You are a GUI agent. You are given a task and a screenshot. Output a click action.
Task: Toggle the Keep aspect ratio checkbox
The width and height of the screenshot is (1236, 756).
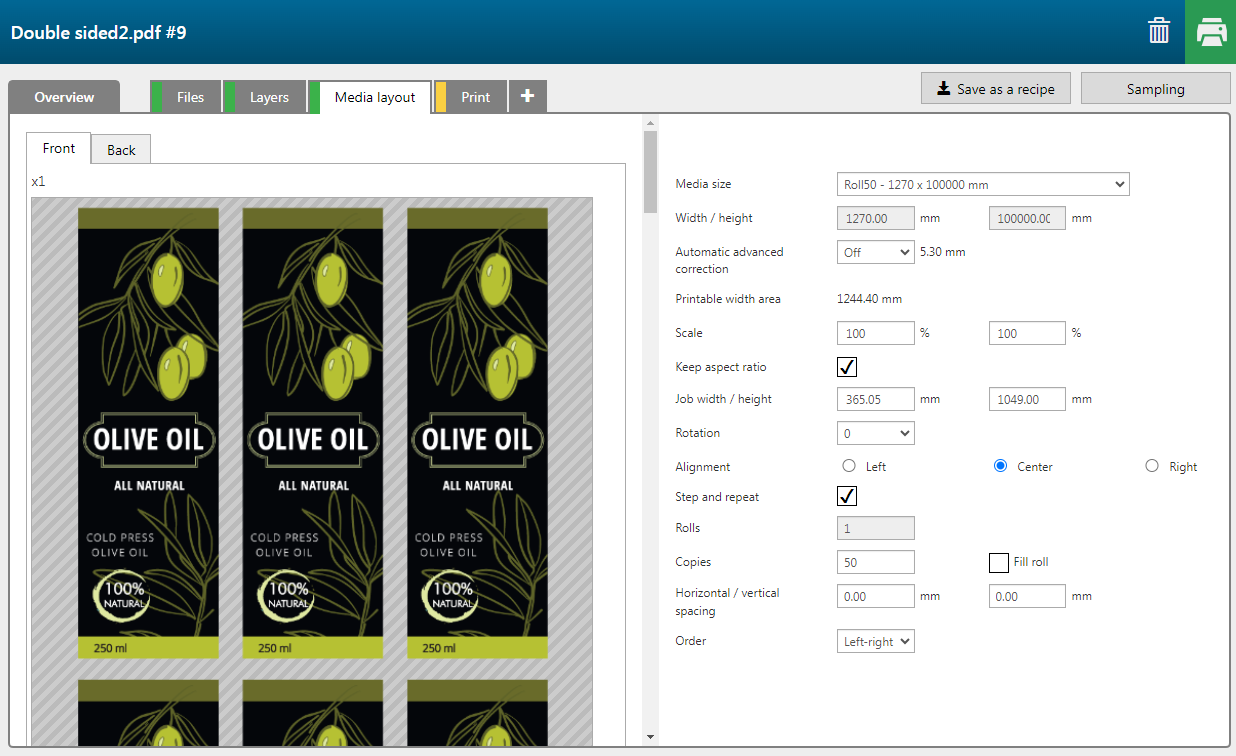click(x=847, y=367)
